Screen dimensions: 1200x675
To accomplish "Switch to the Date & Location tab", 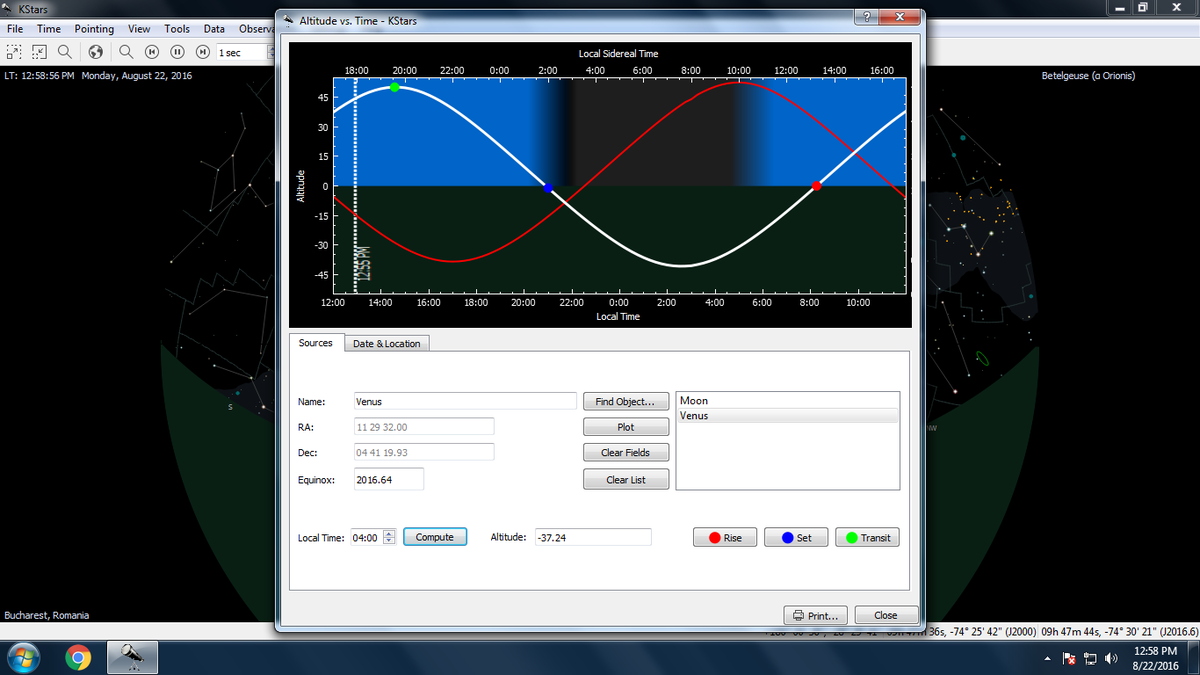I will (x=387, y=343).
